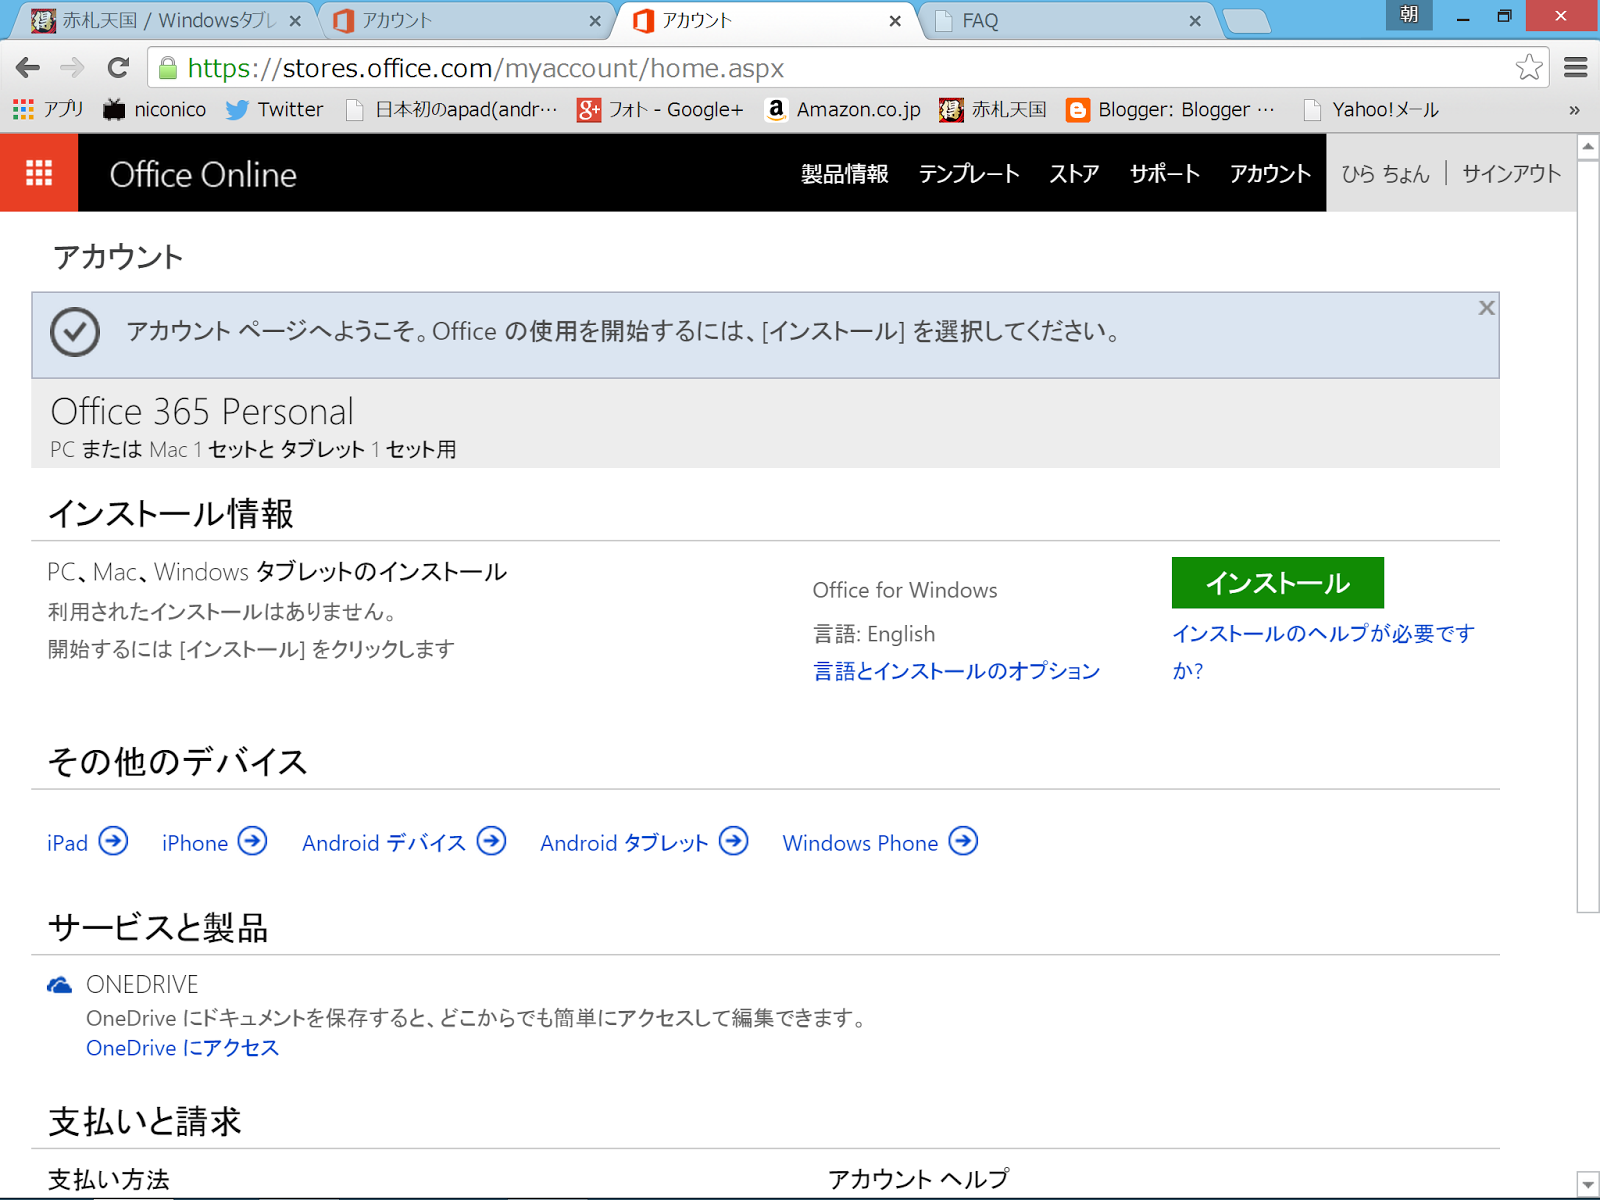This screenshot has height=1200, width=1600.
Task: Open the サポート menu
Action: click(1165, 174)
